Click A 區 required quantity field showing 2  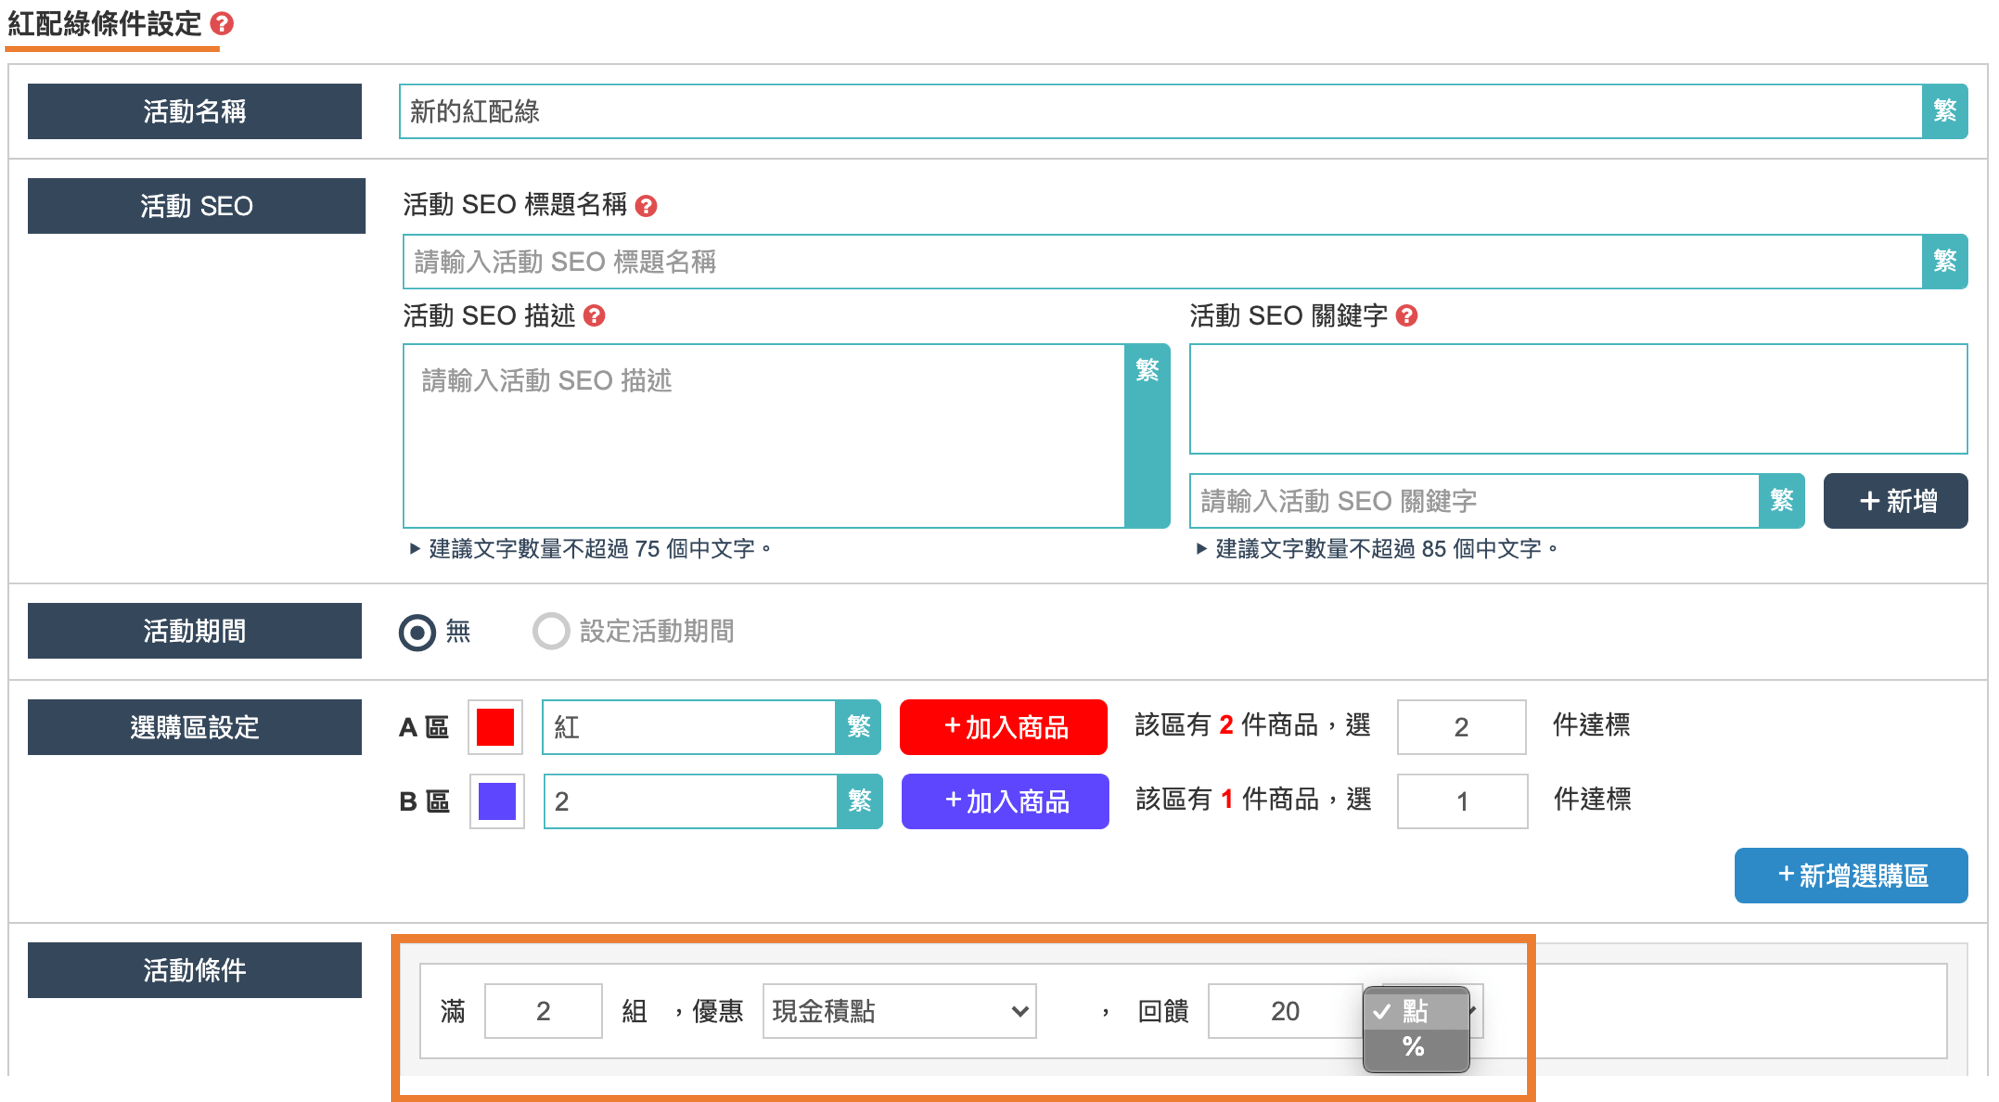1461,727
